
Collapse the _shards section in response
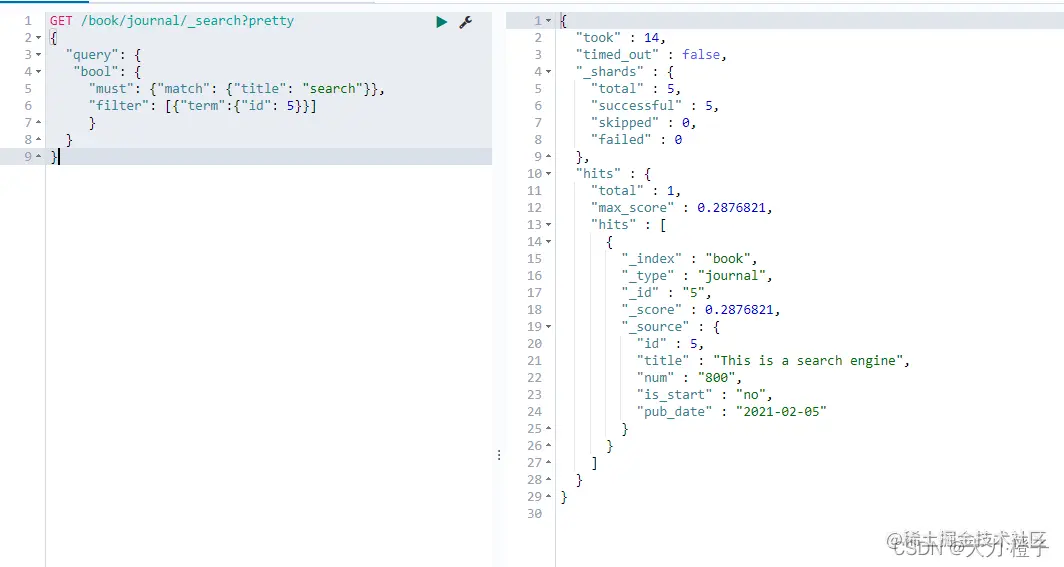coord(548,72)
